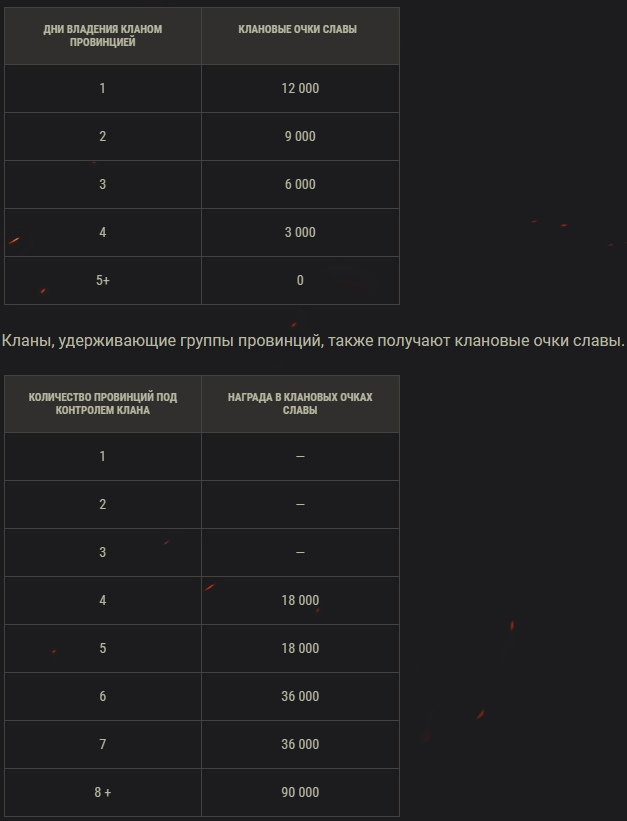
Task: Select the dash reward cell for 1 province
Action: pos(300,457)
